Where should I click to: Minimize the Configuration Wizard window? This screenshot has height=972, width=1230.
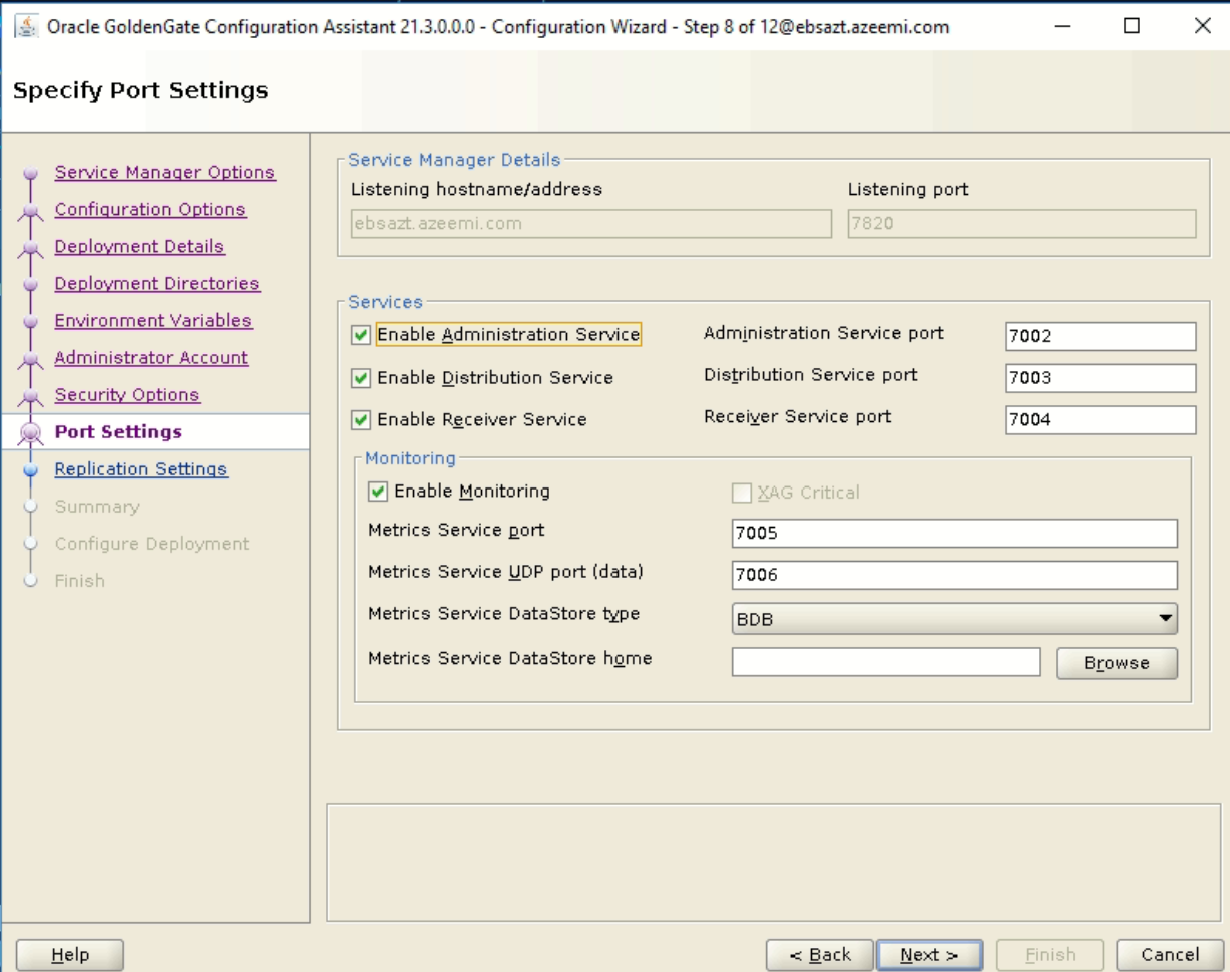[1064, 27]
